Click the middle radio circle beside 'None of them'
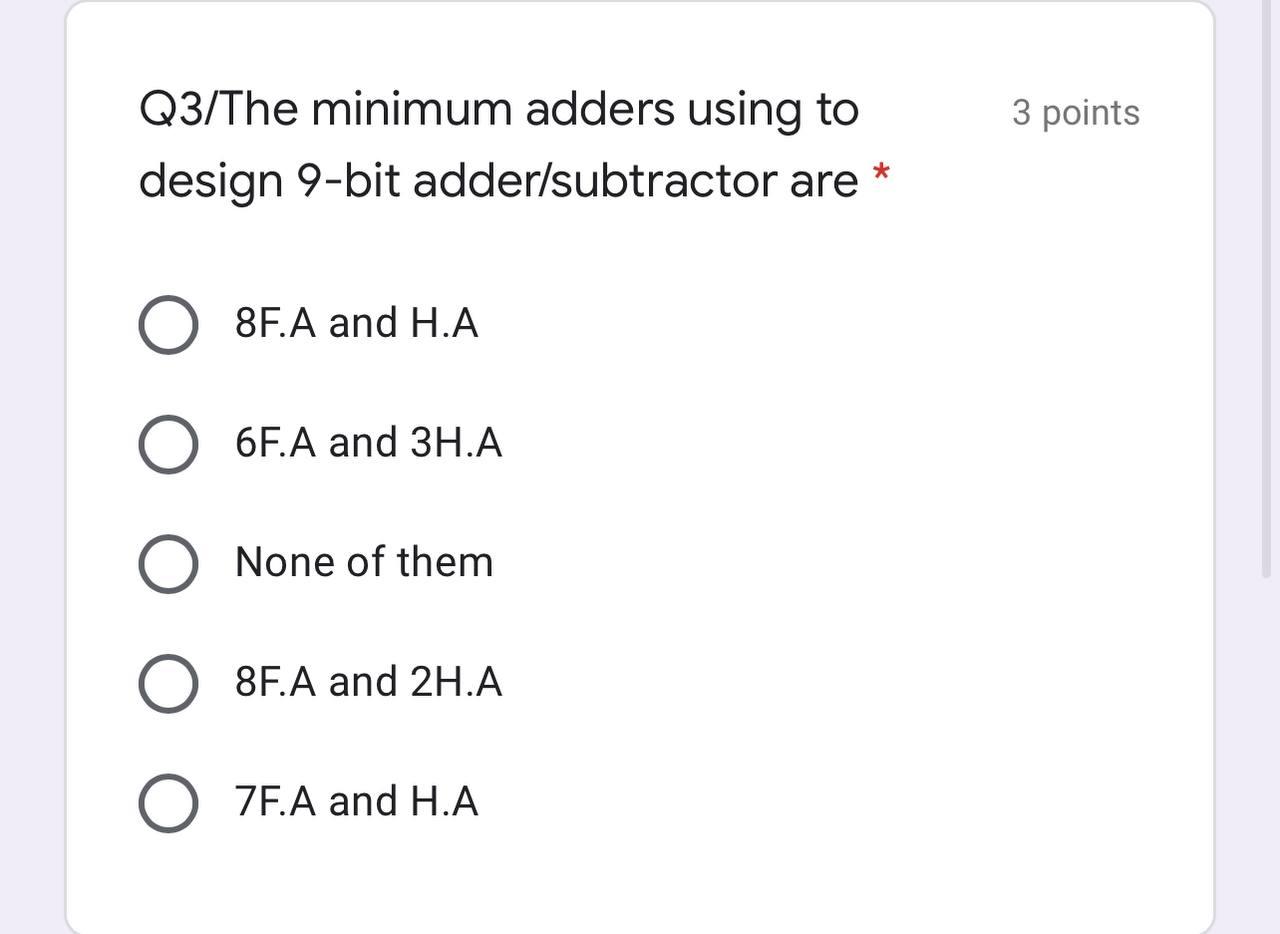The height and width of the screenshot is (934, 1280). [167, 562]
